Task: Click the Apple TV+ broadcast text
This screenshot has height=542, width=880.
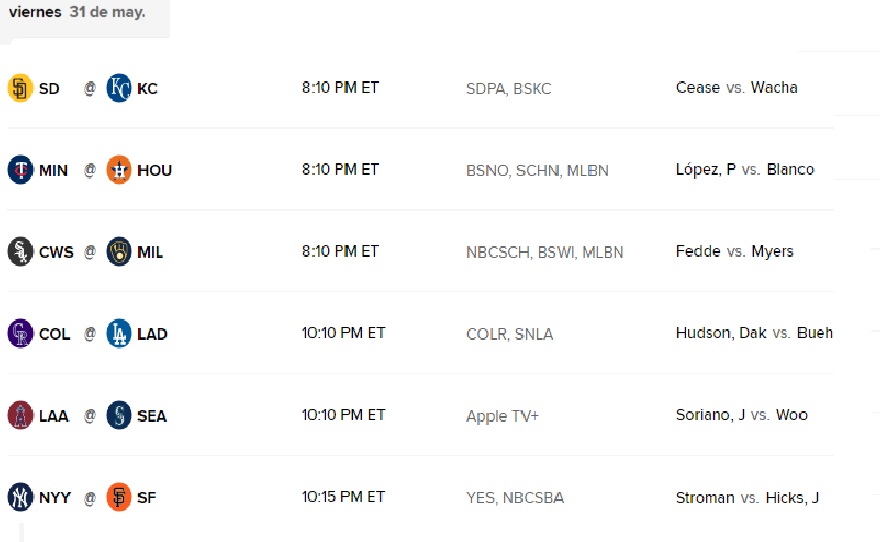Action: coord(502,416)
